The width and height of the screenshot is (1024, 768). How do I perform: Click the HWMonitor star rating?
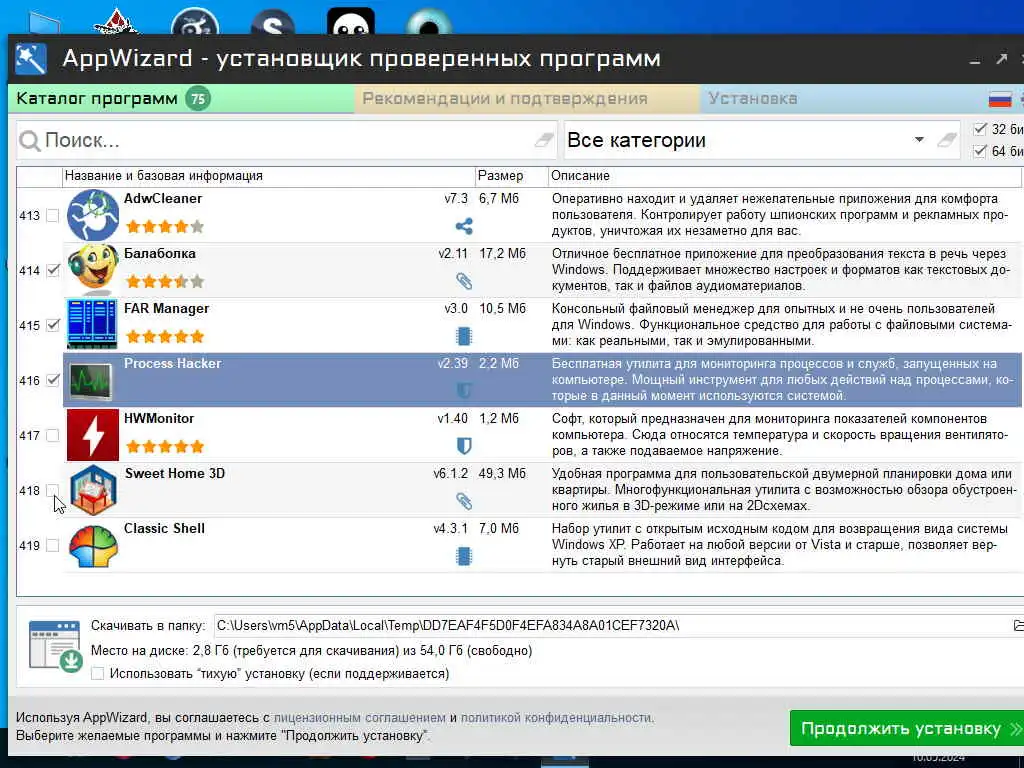pos(165,447)
